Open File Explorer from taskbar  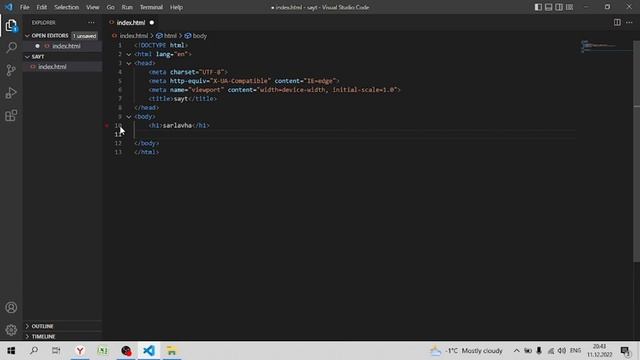pyautogui.click(x=172, y=351)
